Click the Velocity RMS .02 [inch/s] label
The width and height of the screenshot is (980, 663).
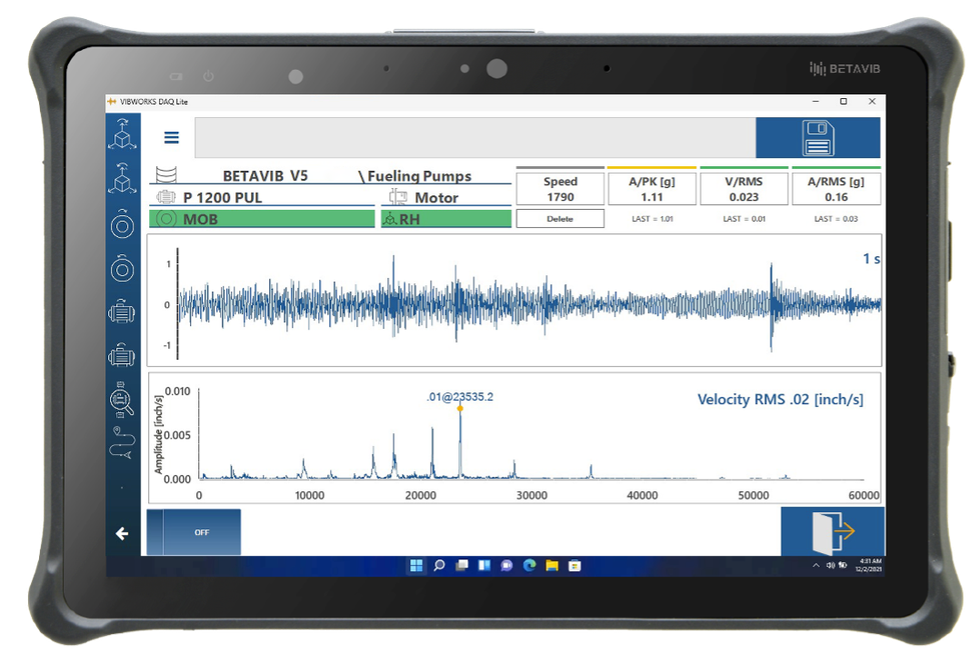(x=780, y=399)
